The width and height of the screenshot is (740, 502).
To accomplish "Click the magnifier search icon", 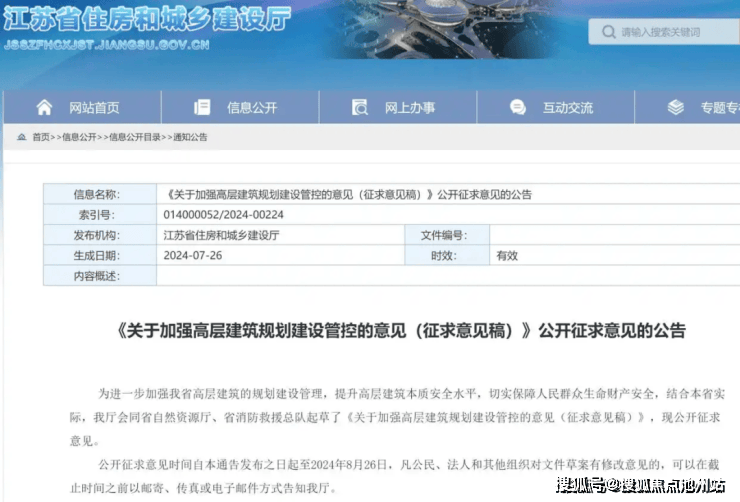I will click(609, 32).
